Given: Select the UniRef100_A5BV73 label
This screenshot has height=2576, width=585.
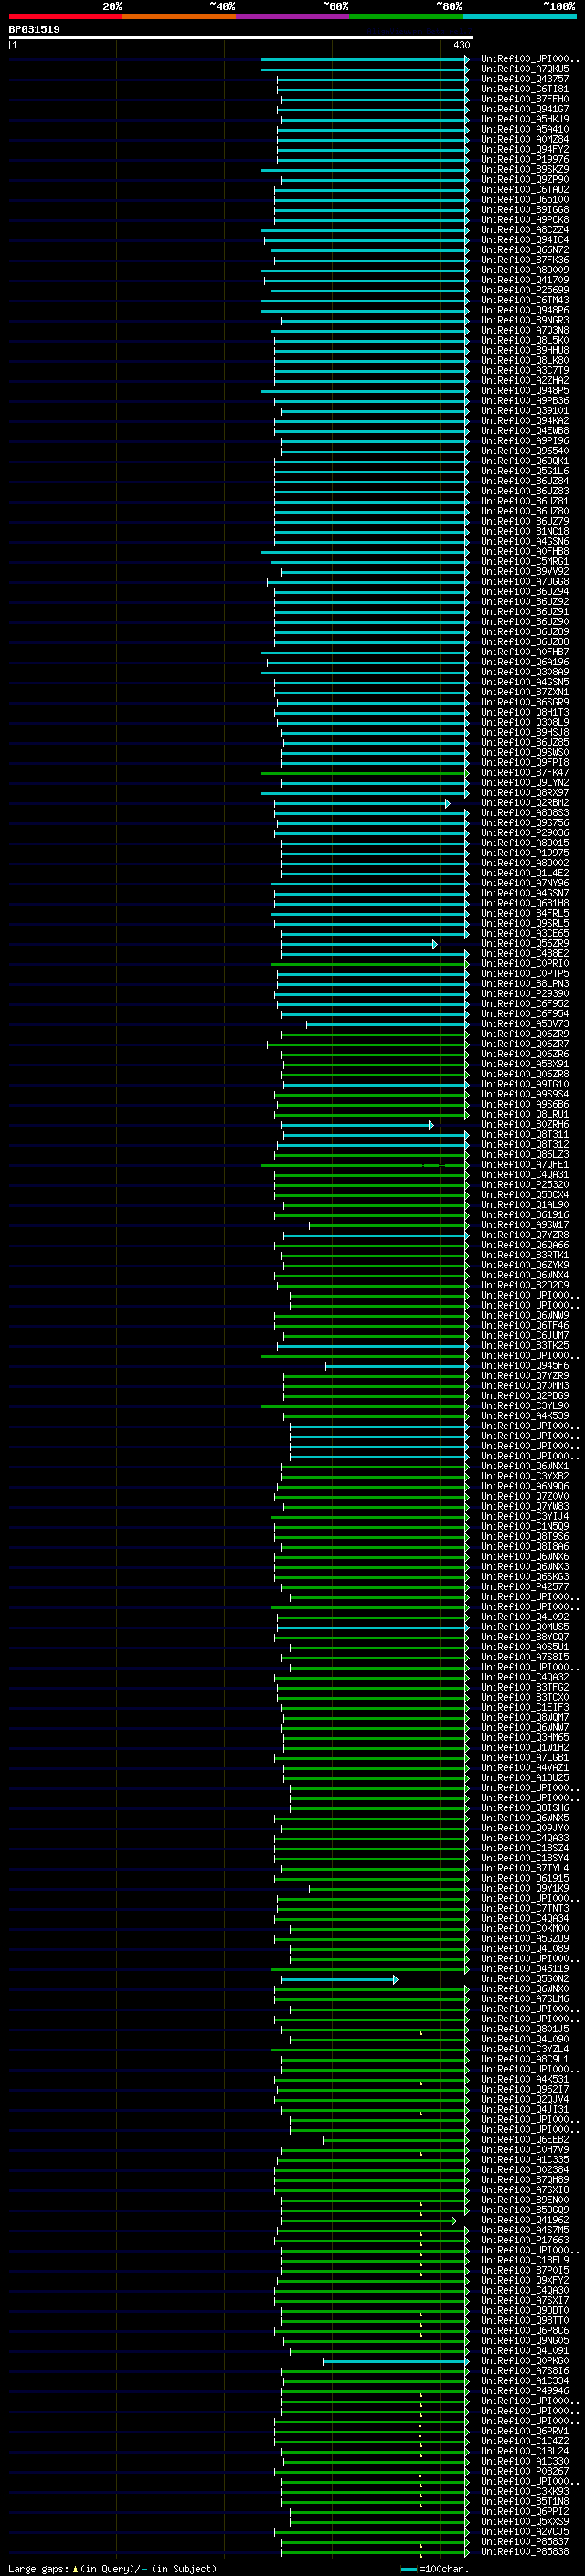Looking at the screenshot, I should 524,1023.
